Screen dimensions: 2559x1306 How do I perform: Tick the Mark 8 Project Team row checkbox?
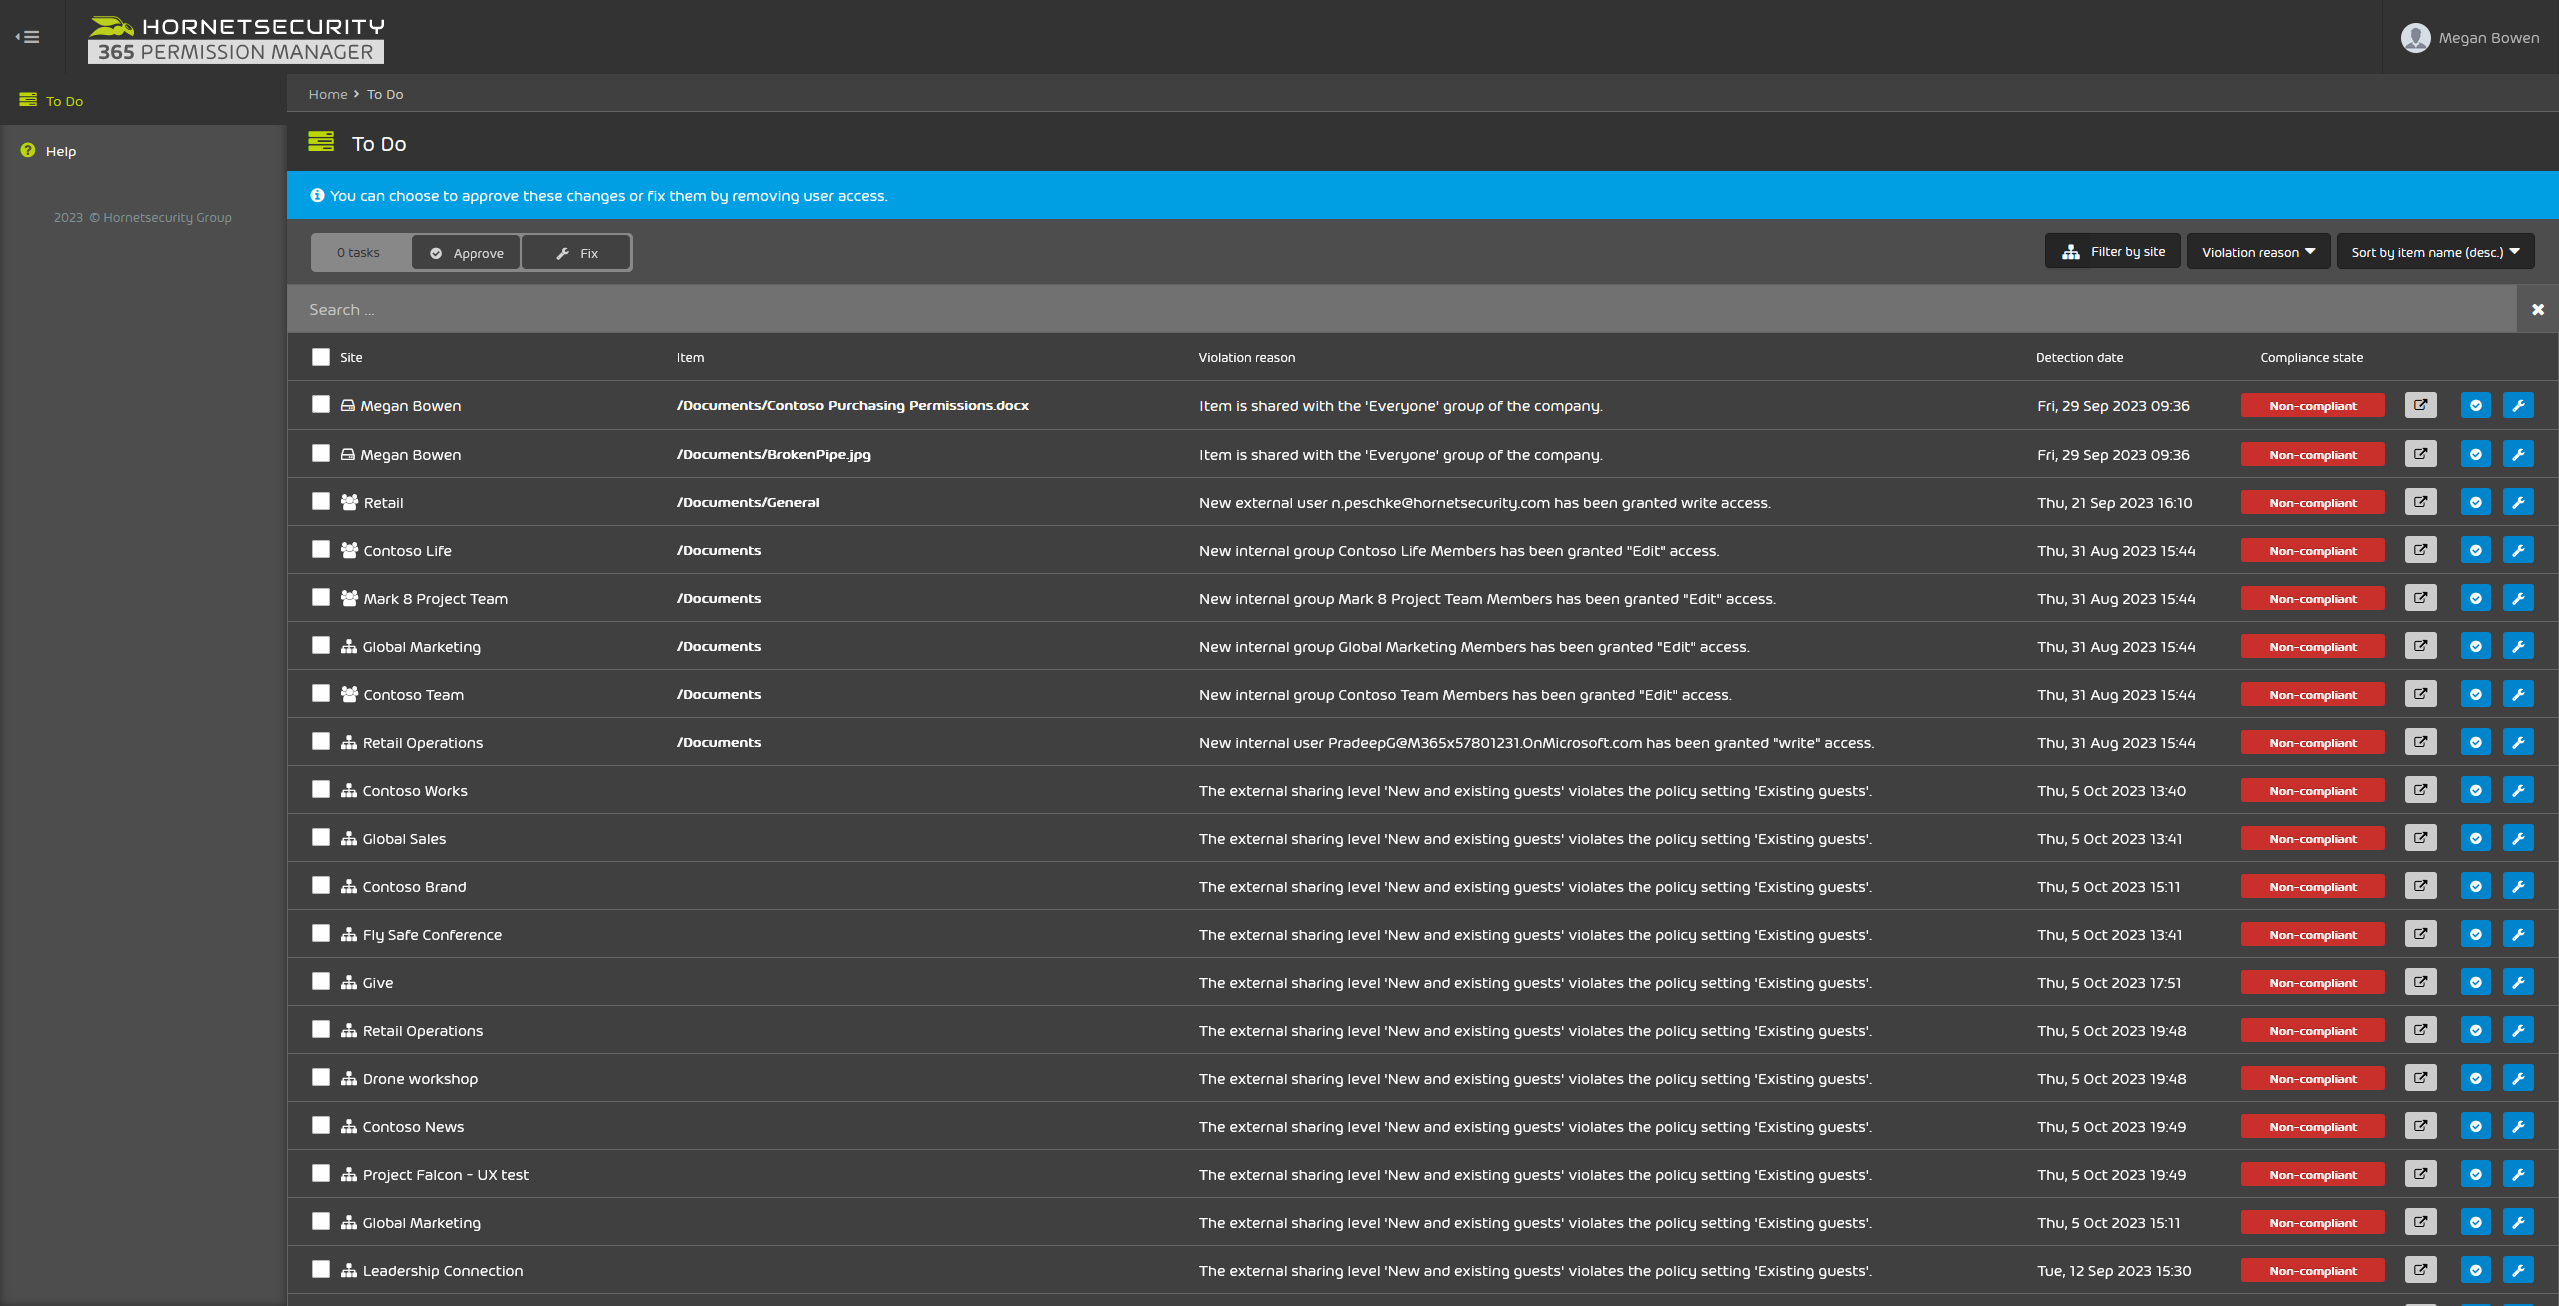(320, 597)
